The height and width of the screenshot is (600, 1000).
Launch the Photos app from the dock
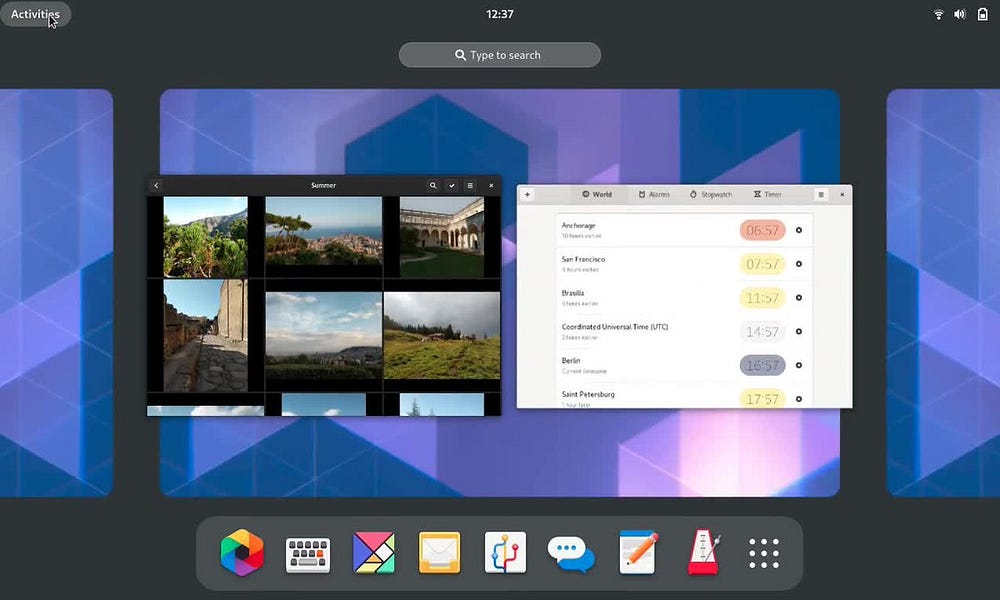coord(240,551)
